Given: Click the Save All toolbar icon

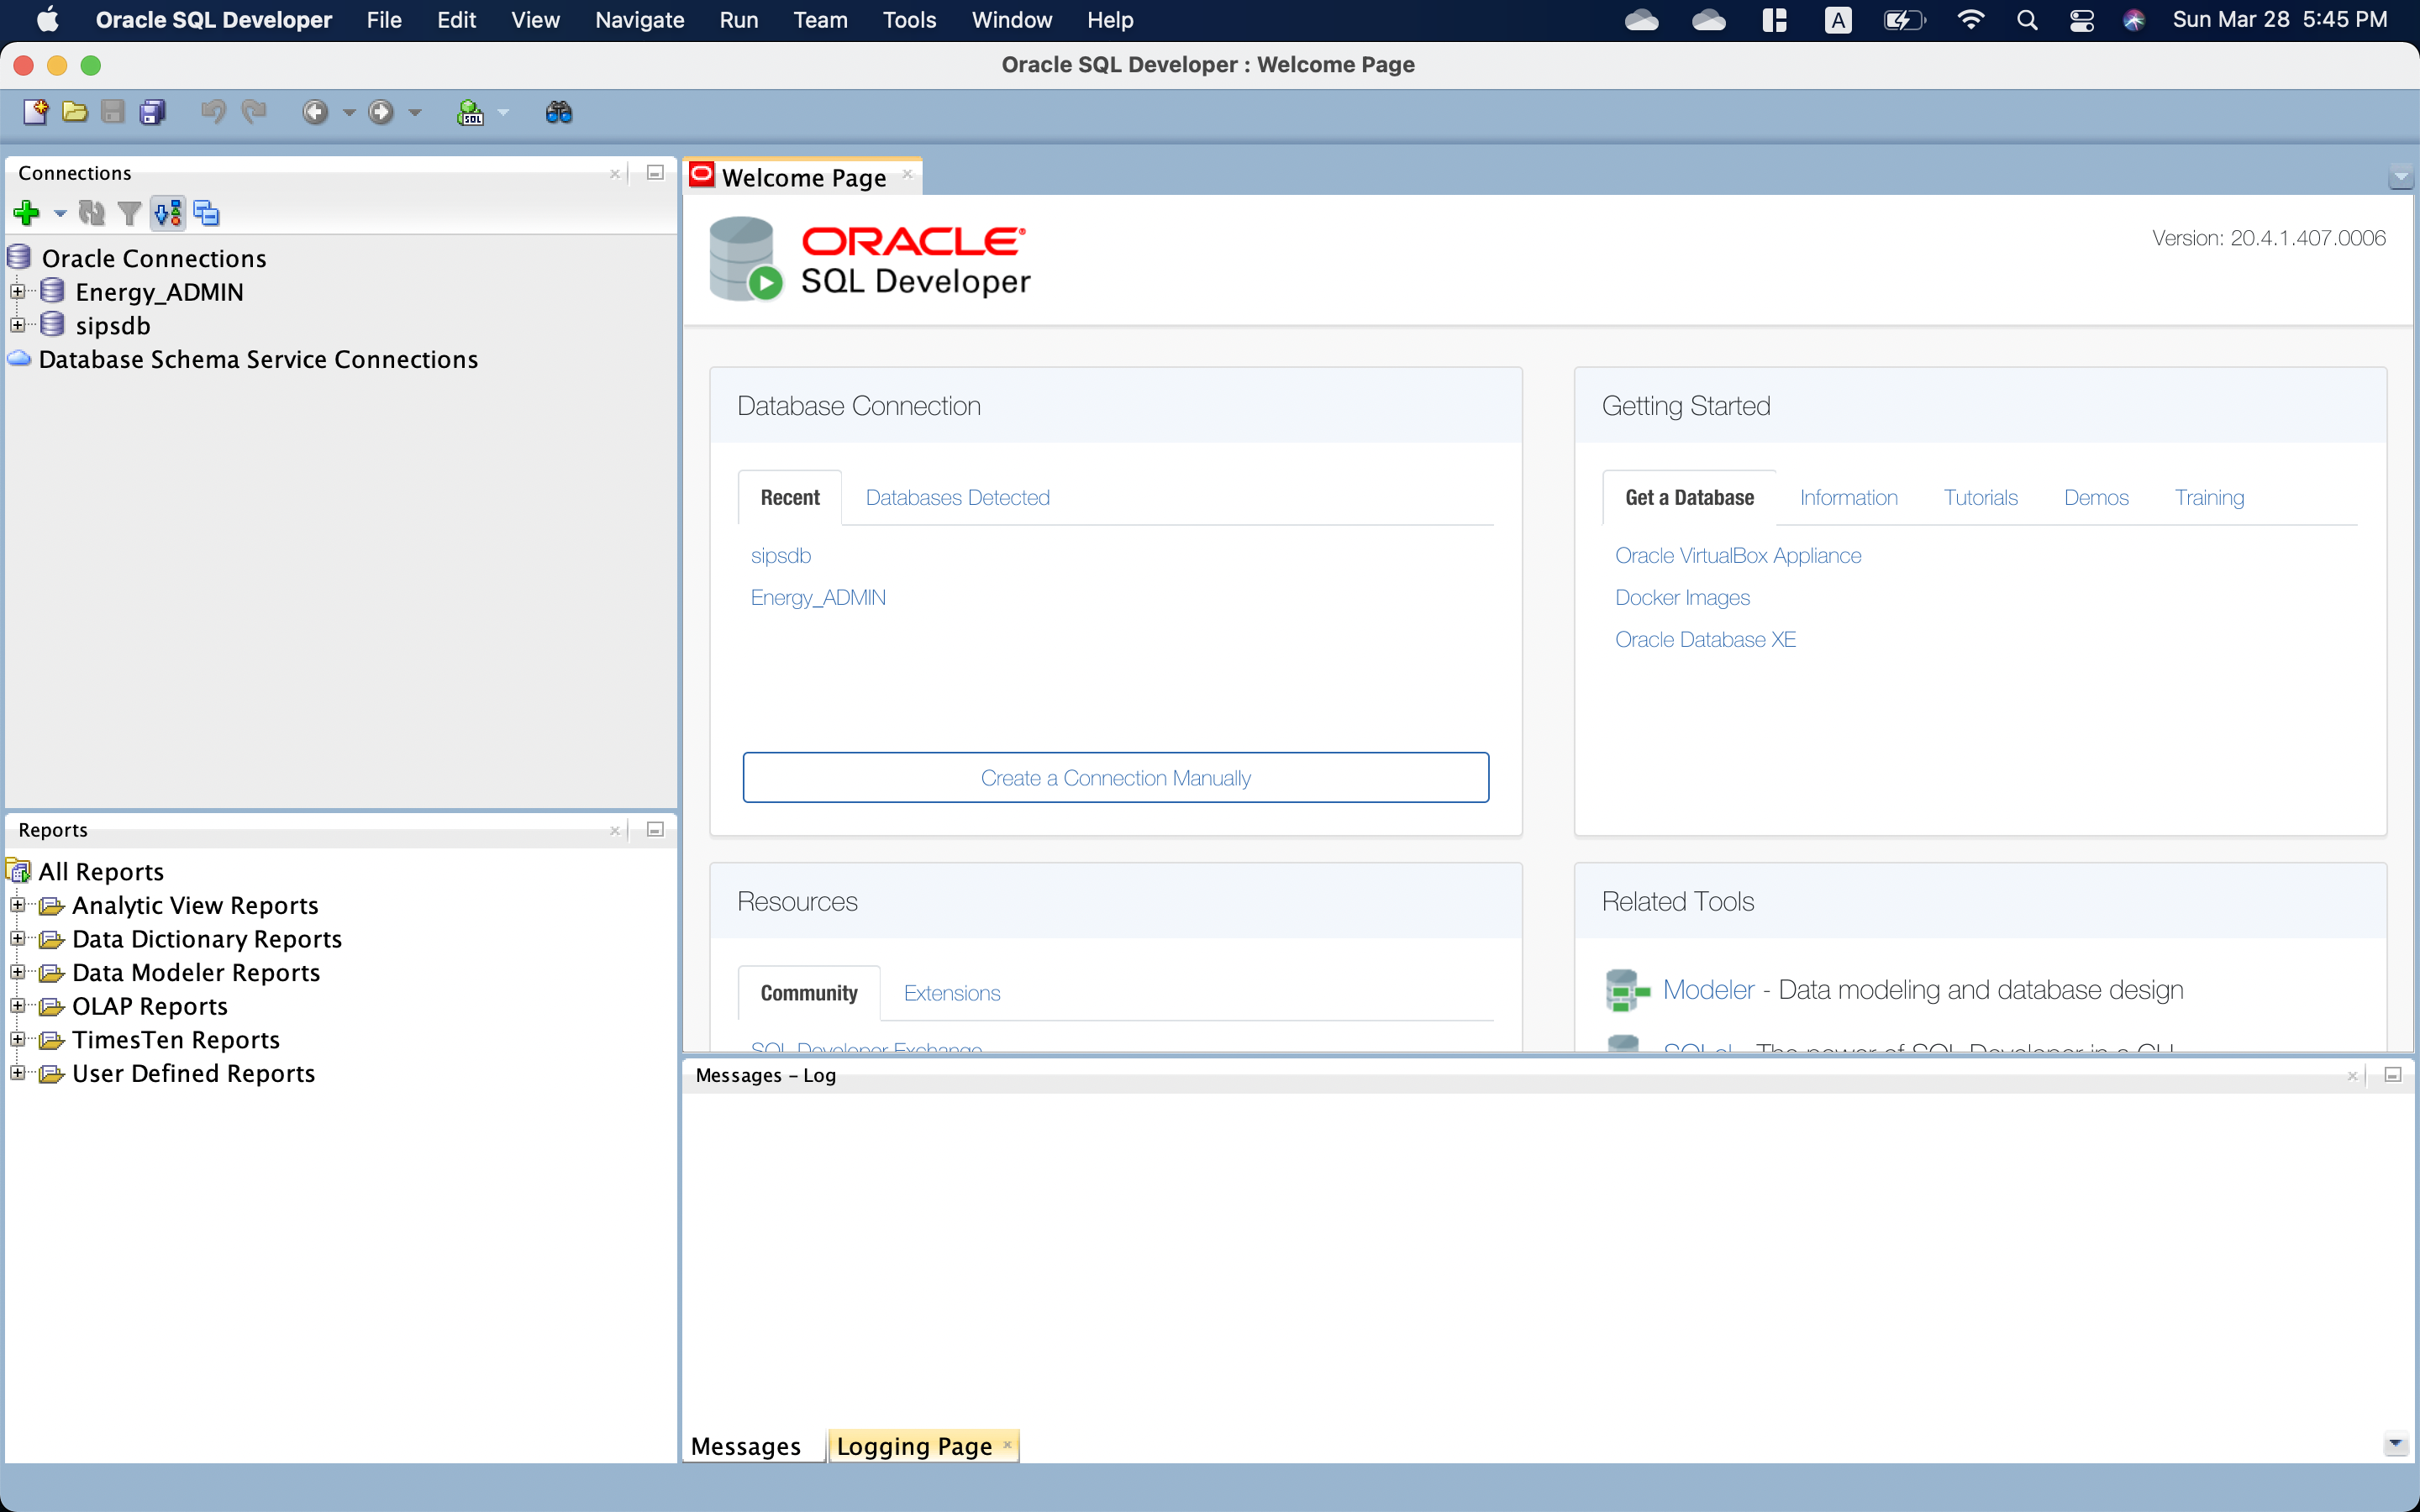Looking at the screenshot, I should [153, 112].
